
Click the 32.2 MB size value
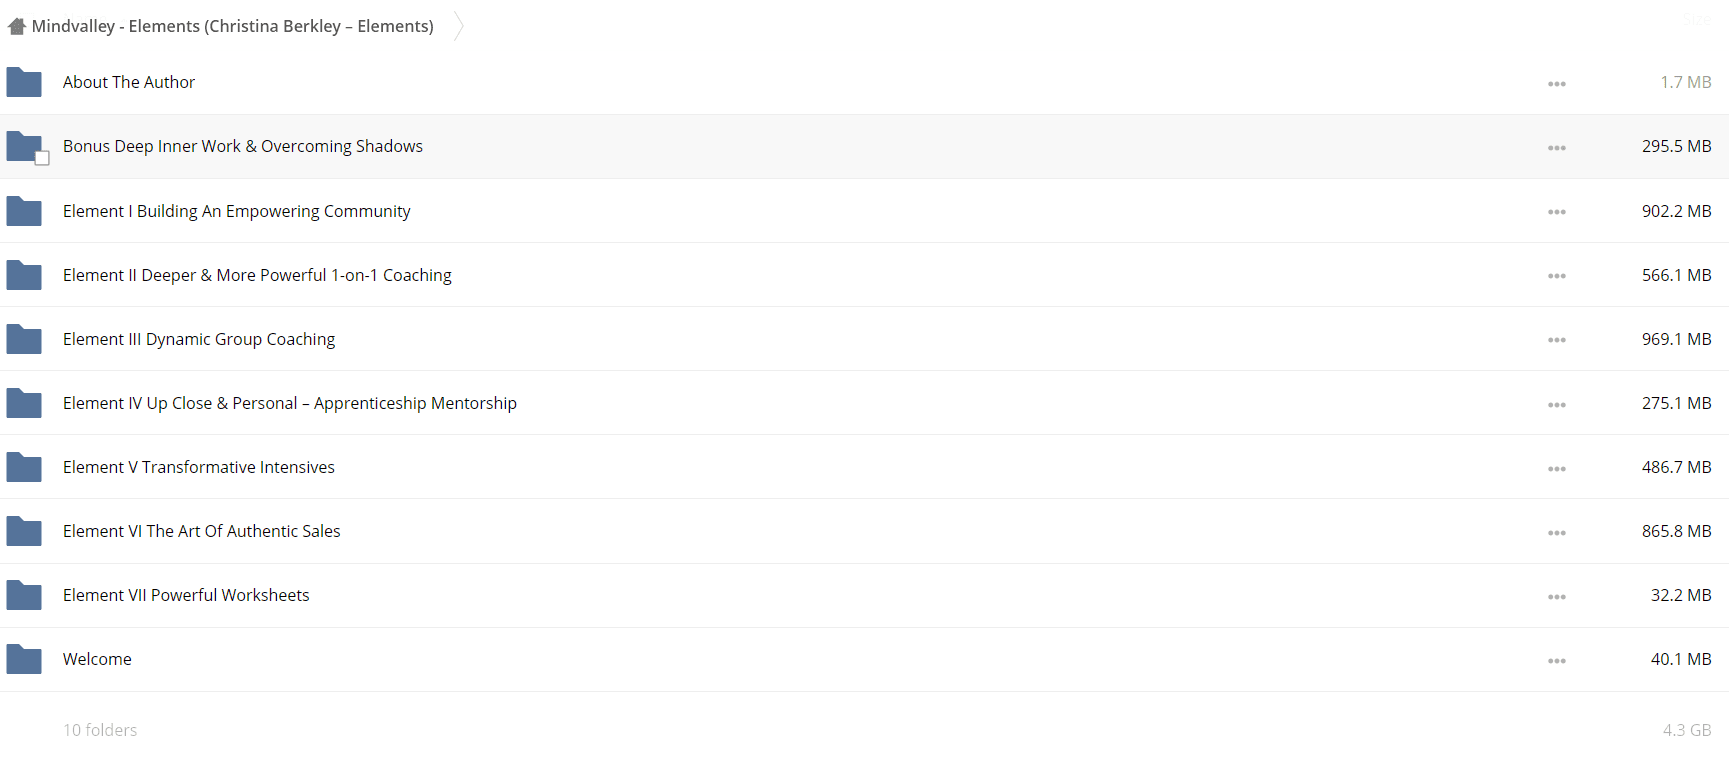[1681, 595]
